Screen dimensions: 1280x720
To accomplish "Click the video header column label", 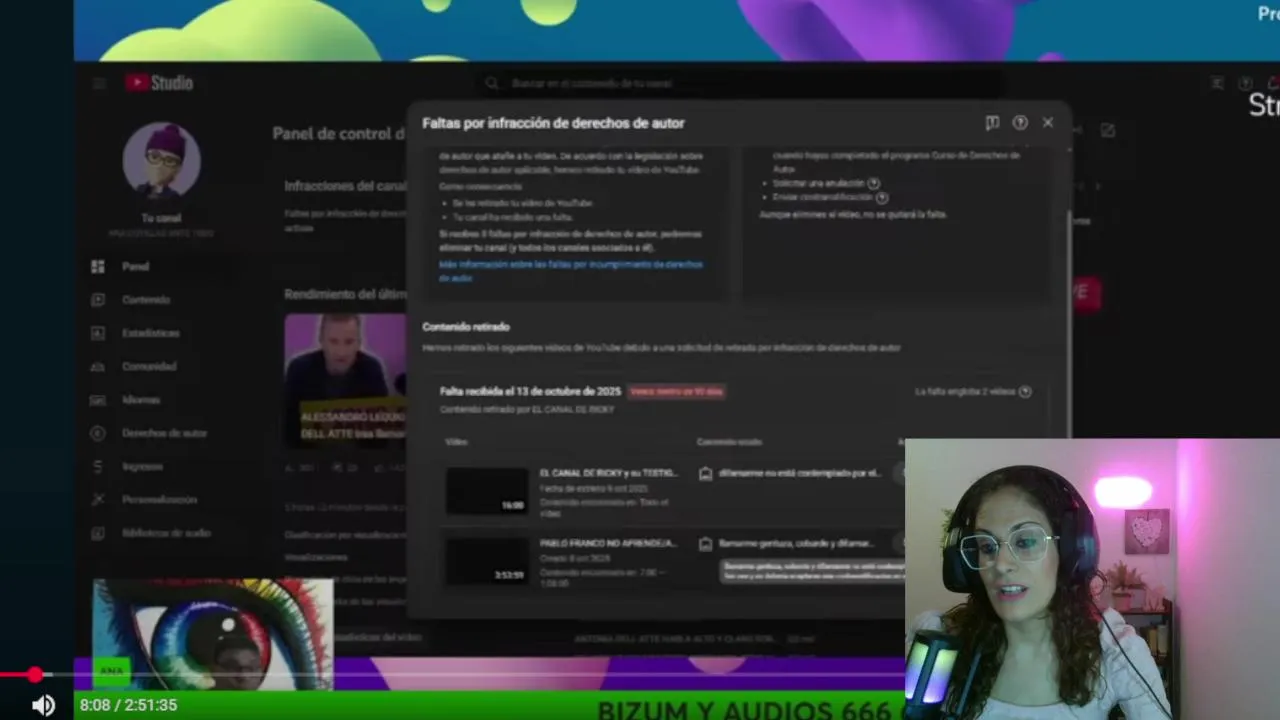I will click(456, 442).
